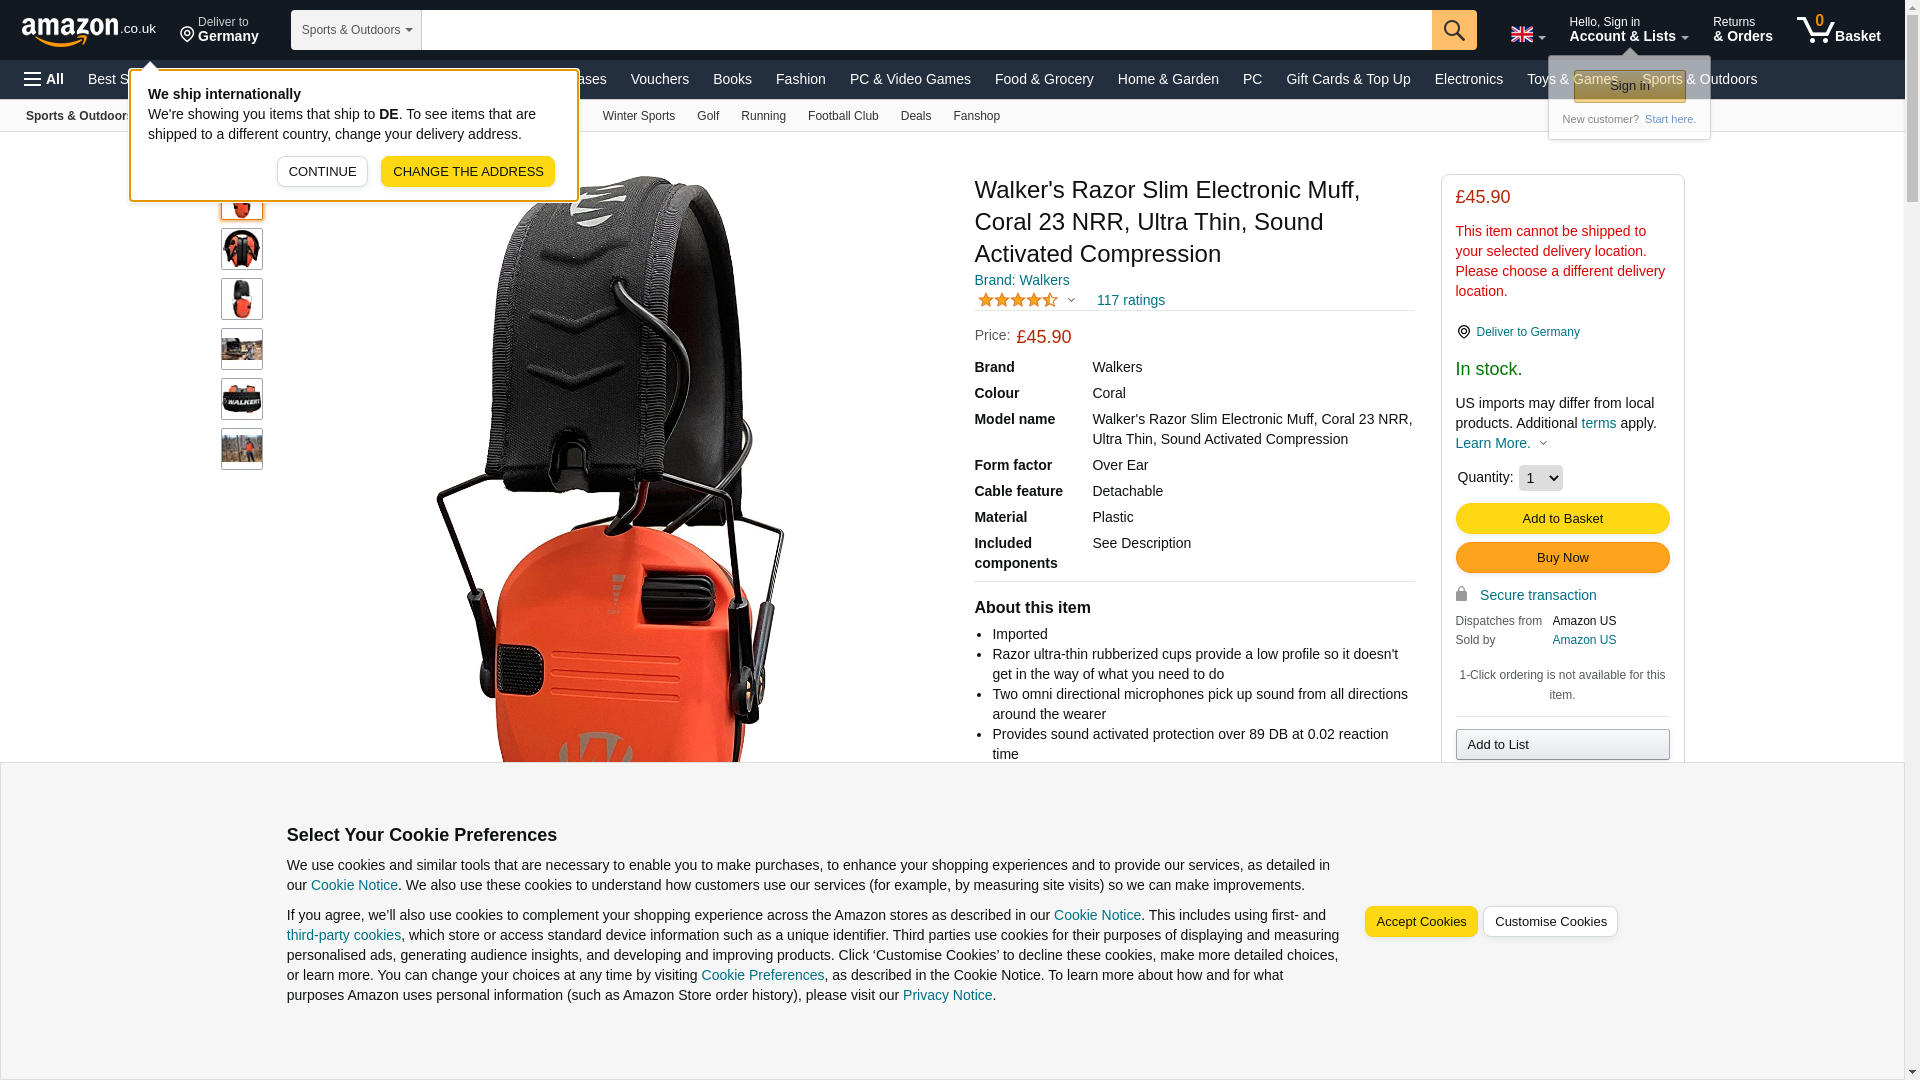Expand the Add to List dropdown
This screenshot has width=1920, height=1080.
(x=1562, y=745)
